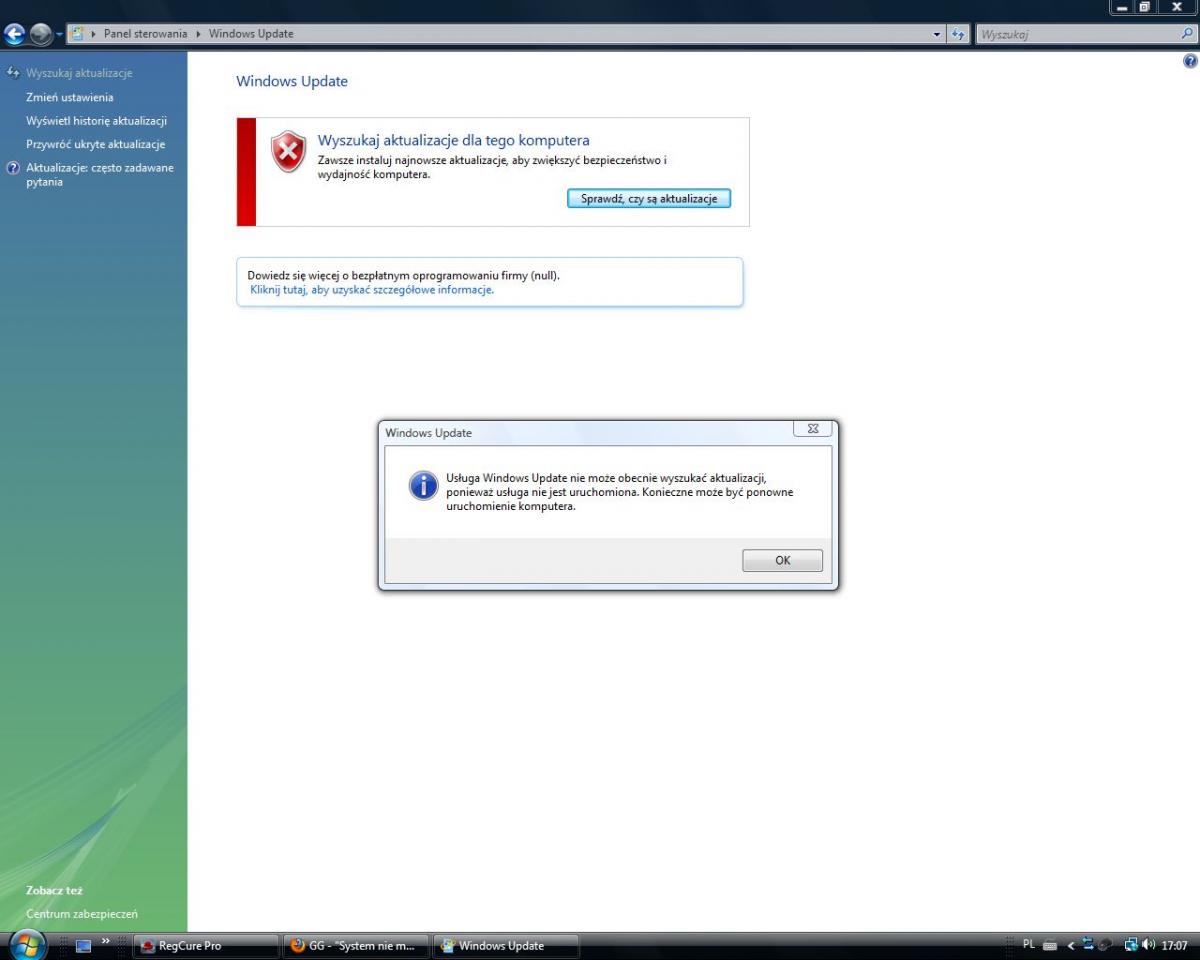This screenshot has height=960, width=1200.
Task: Click the blue information icon in the dialog
Action: click(423, 485)
